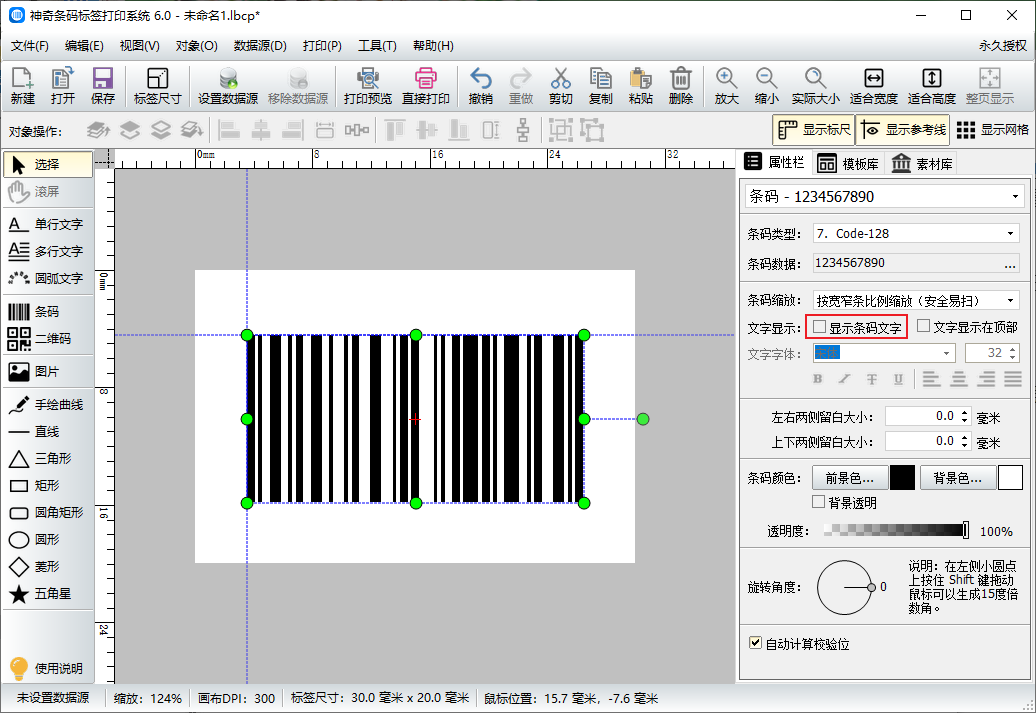
Task: Delete the object with the 删除 trash icon
Action: [x=681, y=86]
